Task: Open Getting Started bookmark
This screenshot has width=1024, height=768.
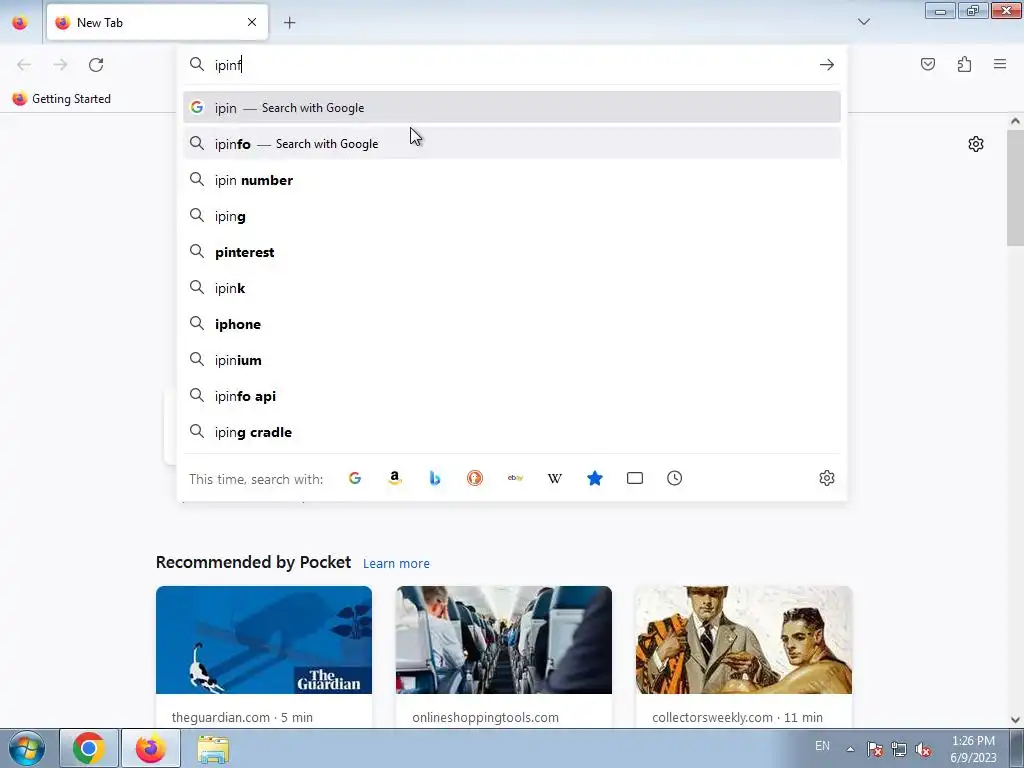Action: pos(61,99)
